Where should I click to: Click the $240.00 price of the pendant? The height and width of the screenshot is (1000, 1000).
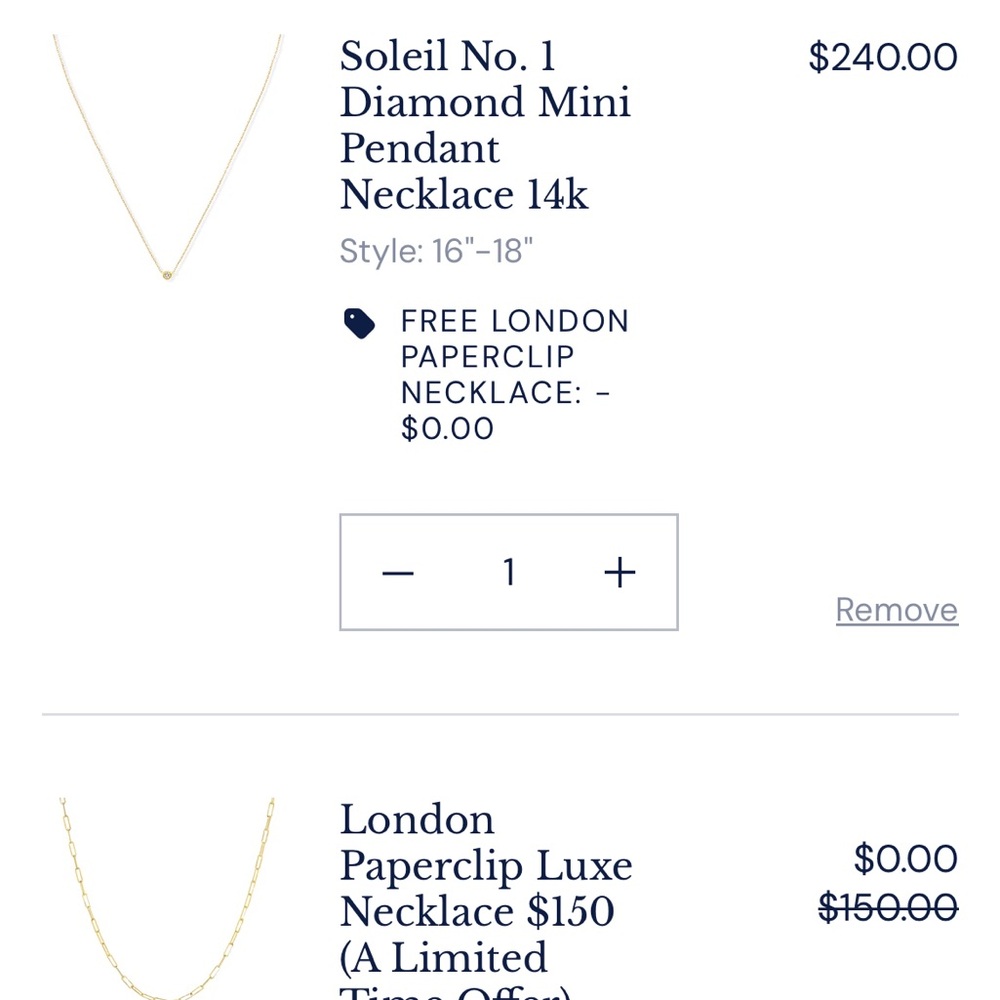pyautogui.click(x=885, y=55)
